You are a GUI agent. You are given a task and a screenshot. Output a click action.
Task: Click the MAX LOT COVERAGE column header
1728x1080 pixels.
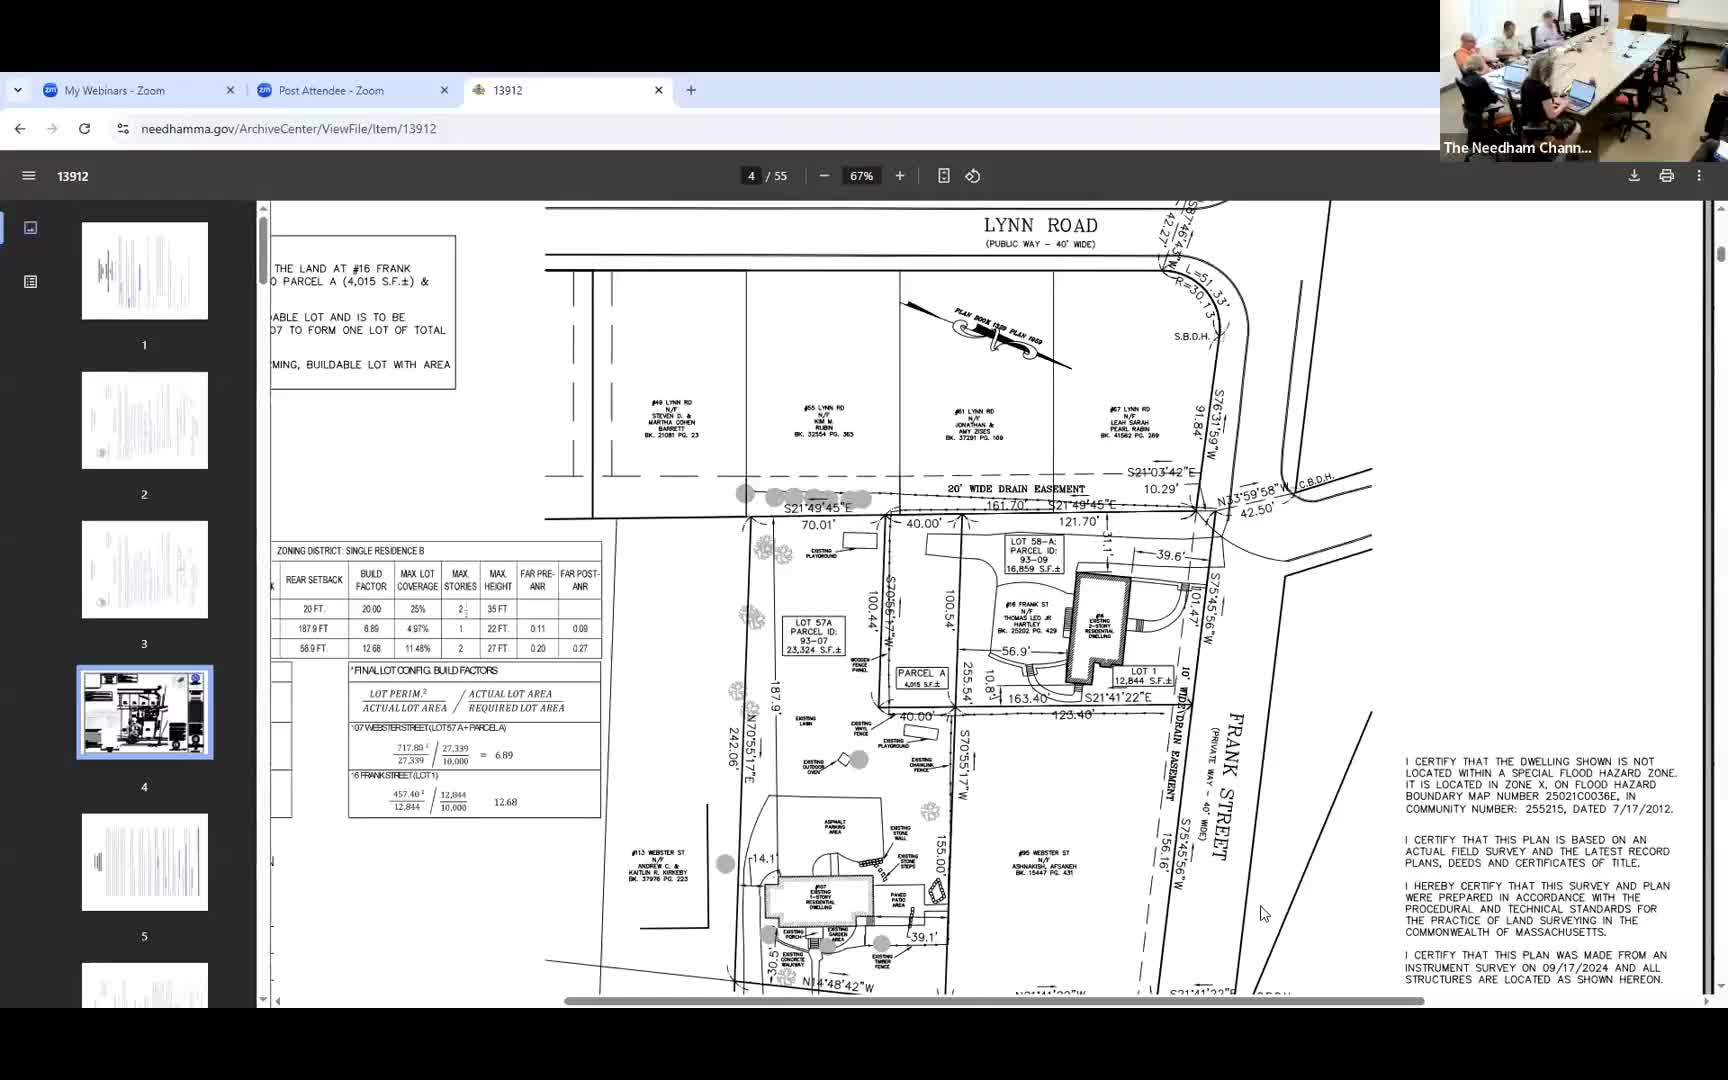point(417,580)
